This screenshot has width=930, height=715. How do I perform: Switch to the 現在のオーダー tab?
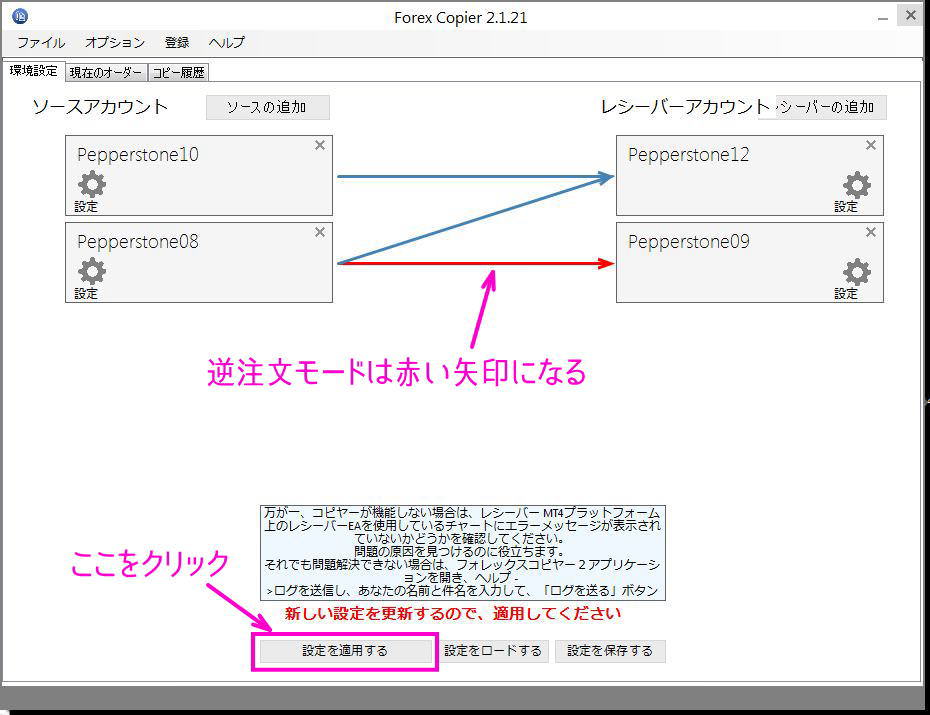107,71
